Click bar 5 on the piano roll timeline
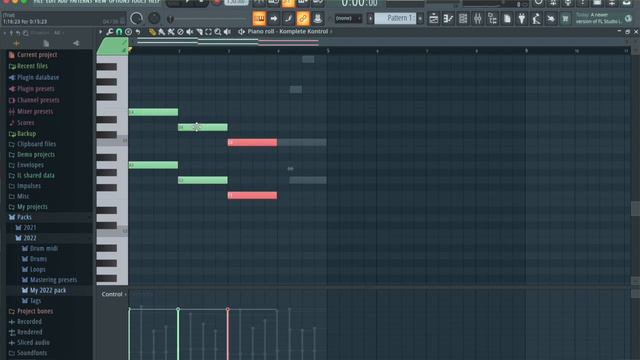The width and height of the screenshot is (640, 360). [x=328, y=51]
